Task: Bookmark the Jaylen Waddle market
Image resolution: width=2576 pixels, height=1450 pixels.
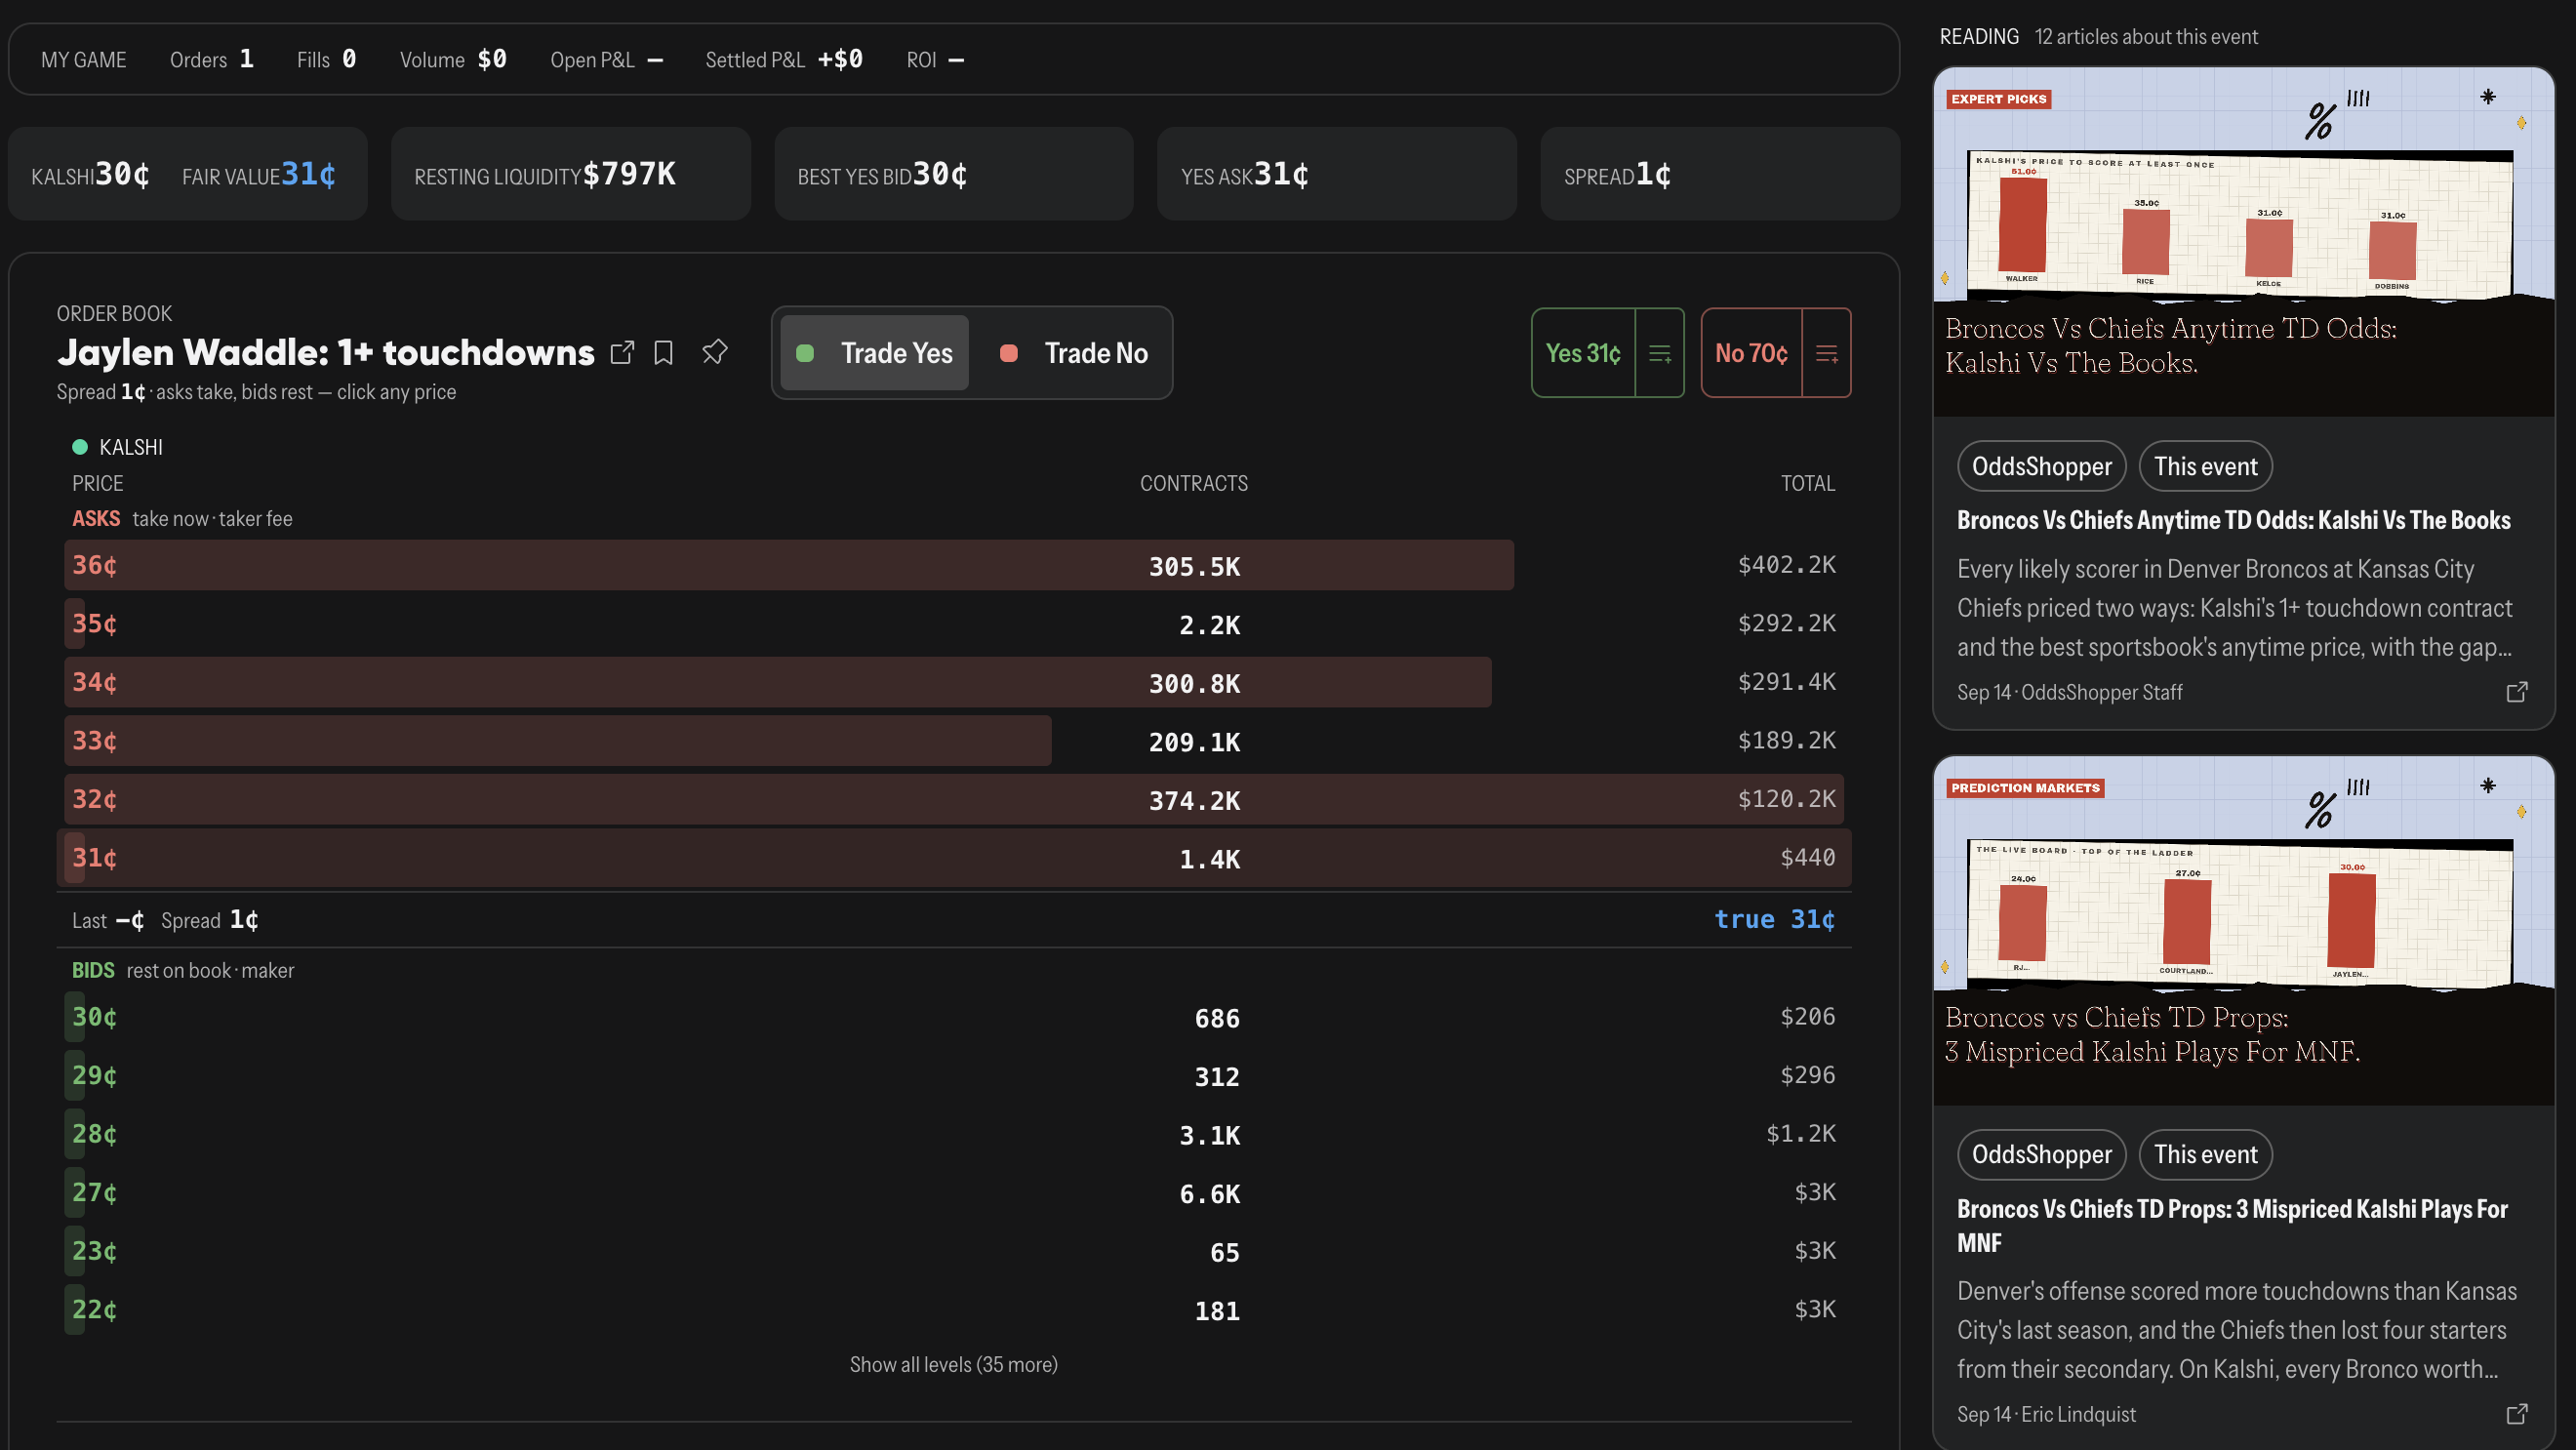Action: pos(663,352)
